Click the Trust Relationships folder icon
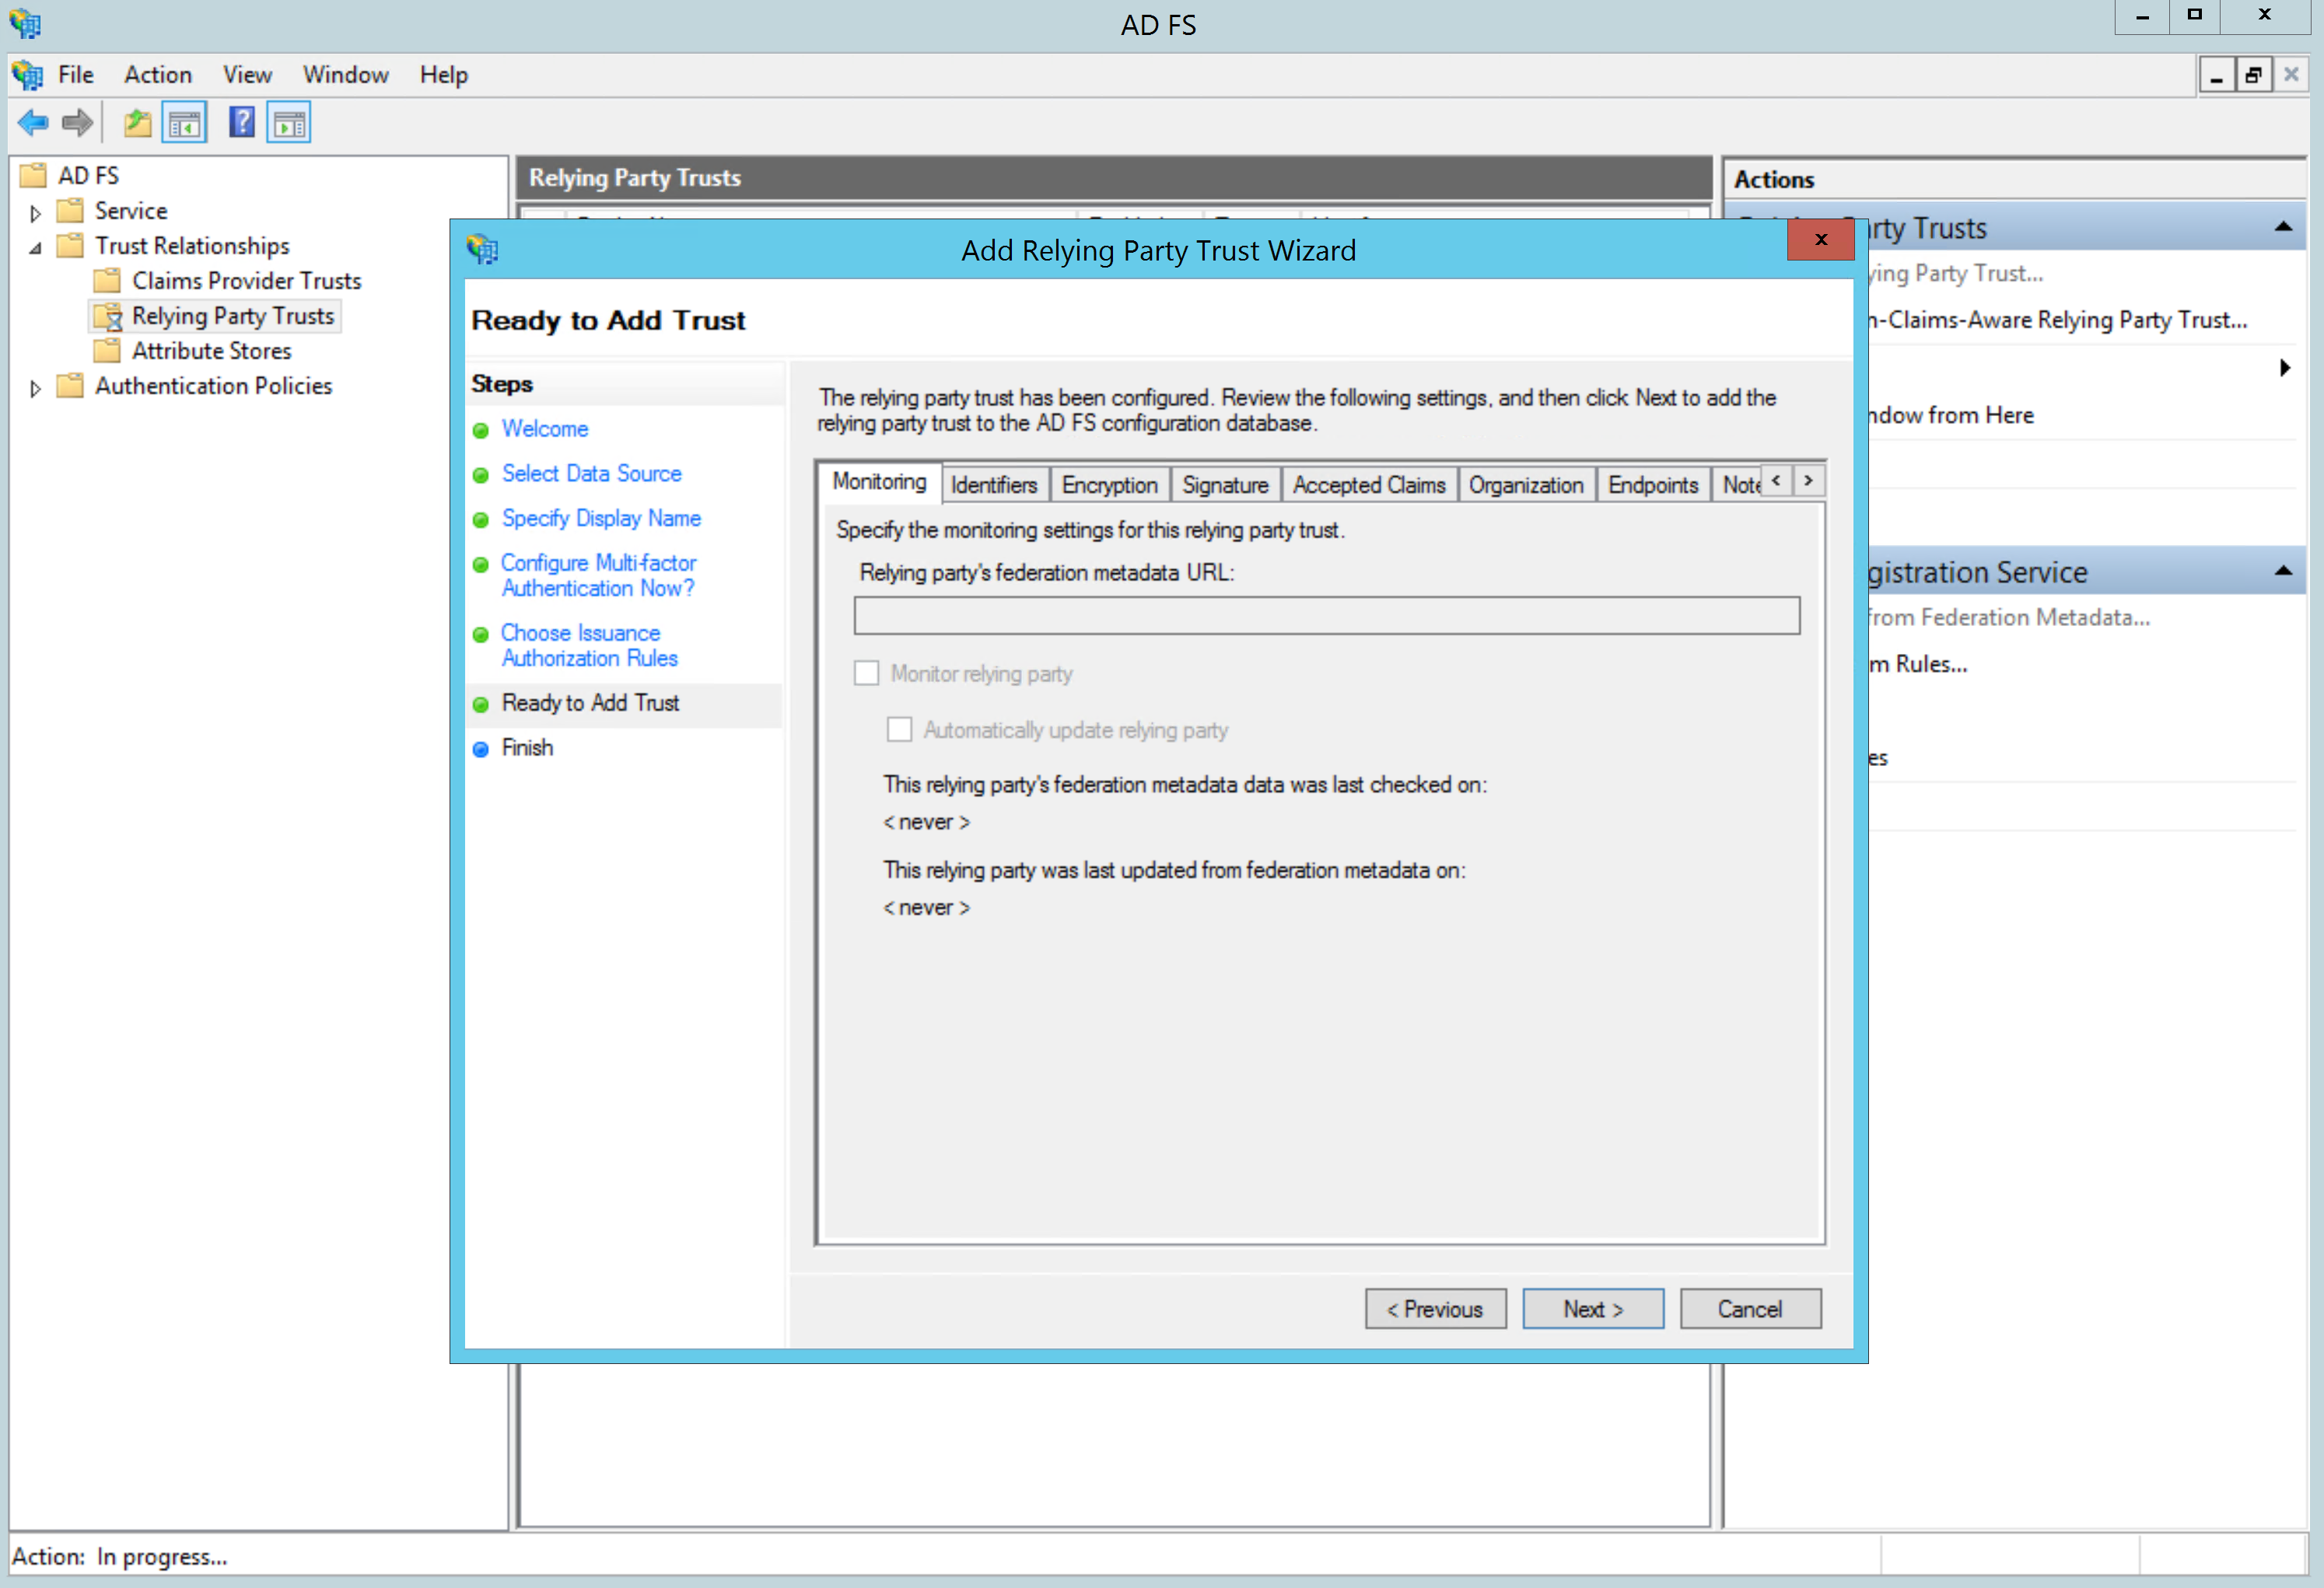 pyautogui.click(x=69, y=245)
